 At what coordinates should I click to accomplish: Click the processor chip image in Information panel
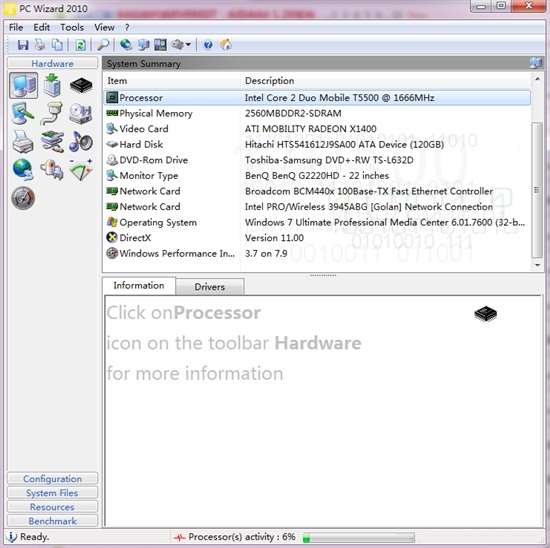pyautogui.click(x=485, y=314)
